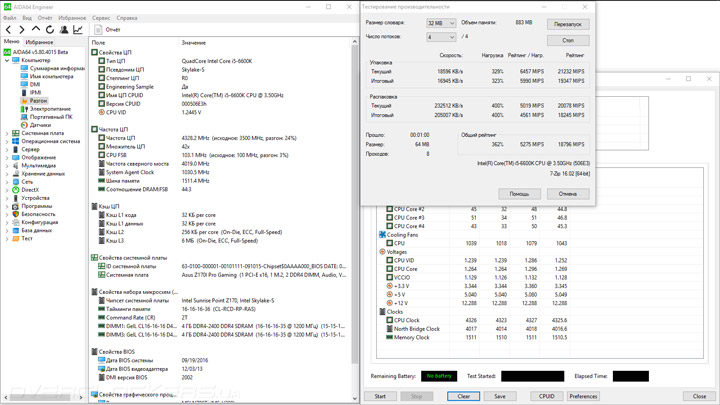Viewport: 720px width, 405px height.
Task: Open the thread count dropdown showing 4
Action: [441, 37]
